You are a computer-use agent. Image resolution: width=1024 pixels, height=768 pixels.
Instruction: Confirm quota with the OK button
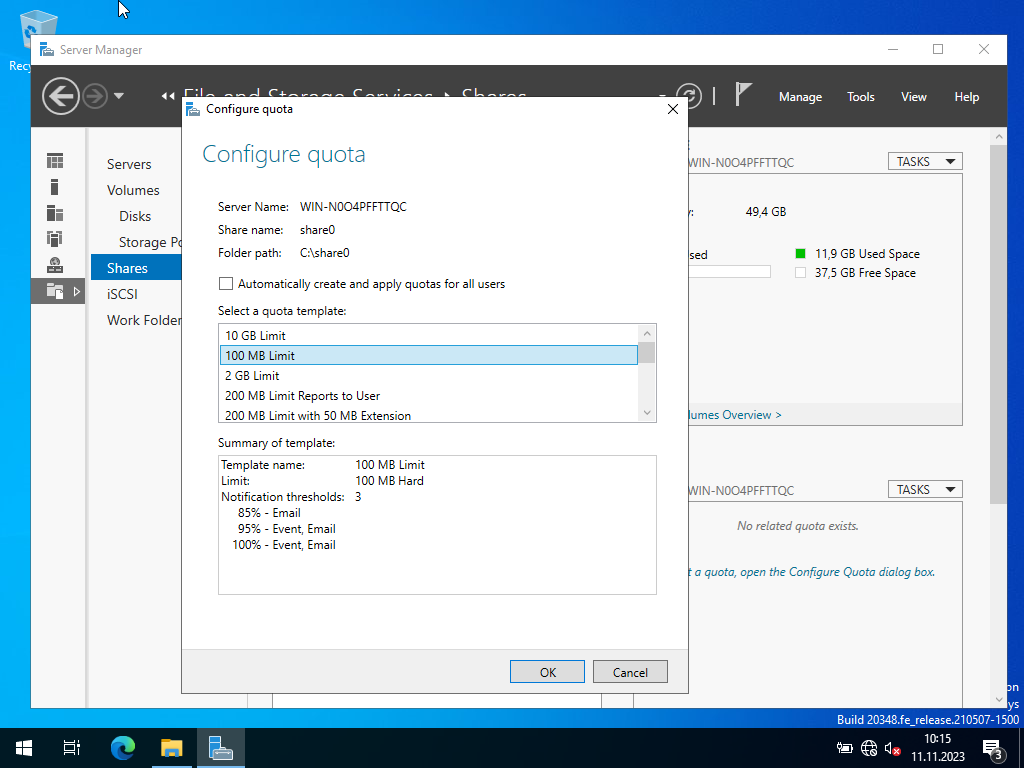tap(547, 672)
